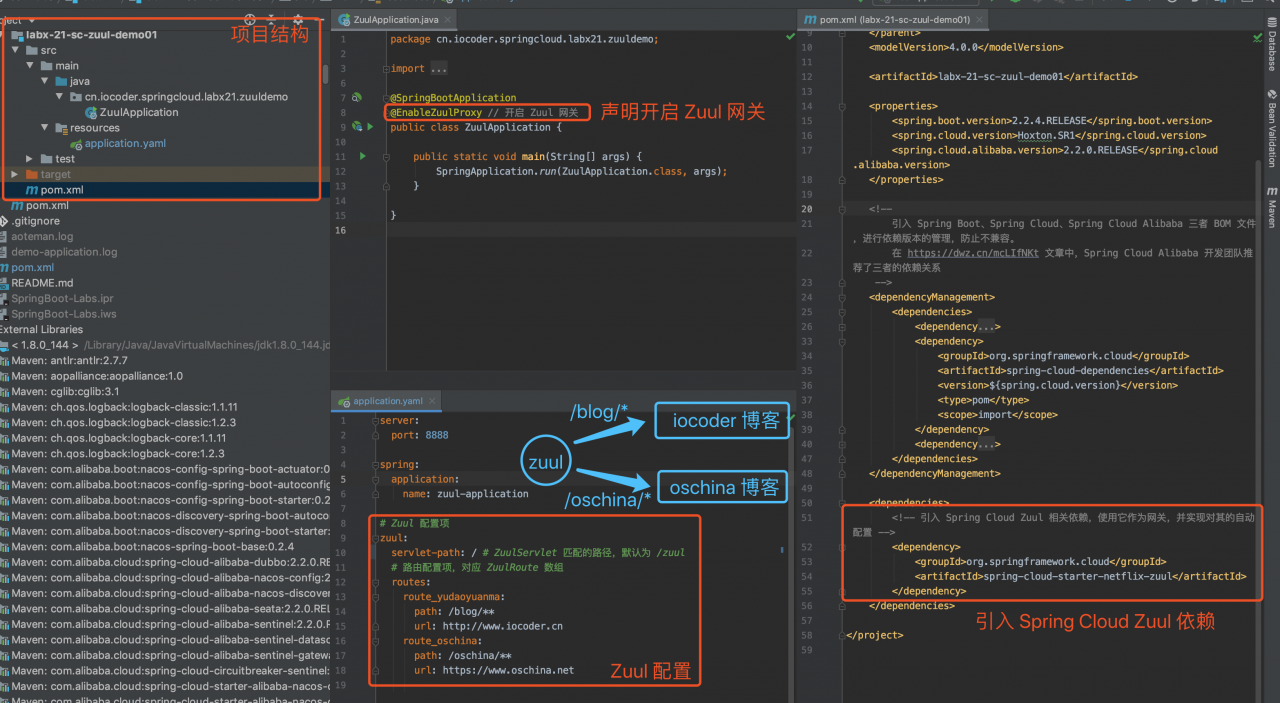
Task: Click the green inspections checkmark above pom.xml editor
Action: point(1257,38)
